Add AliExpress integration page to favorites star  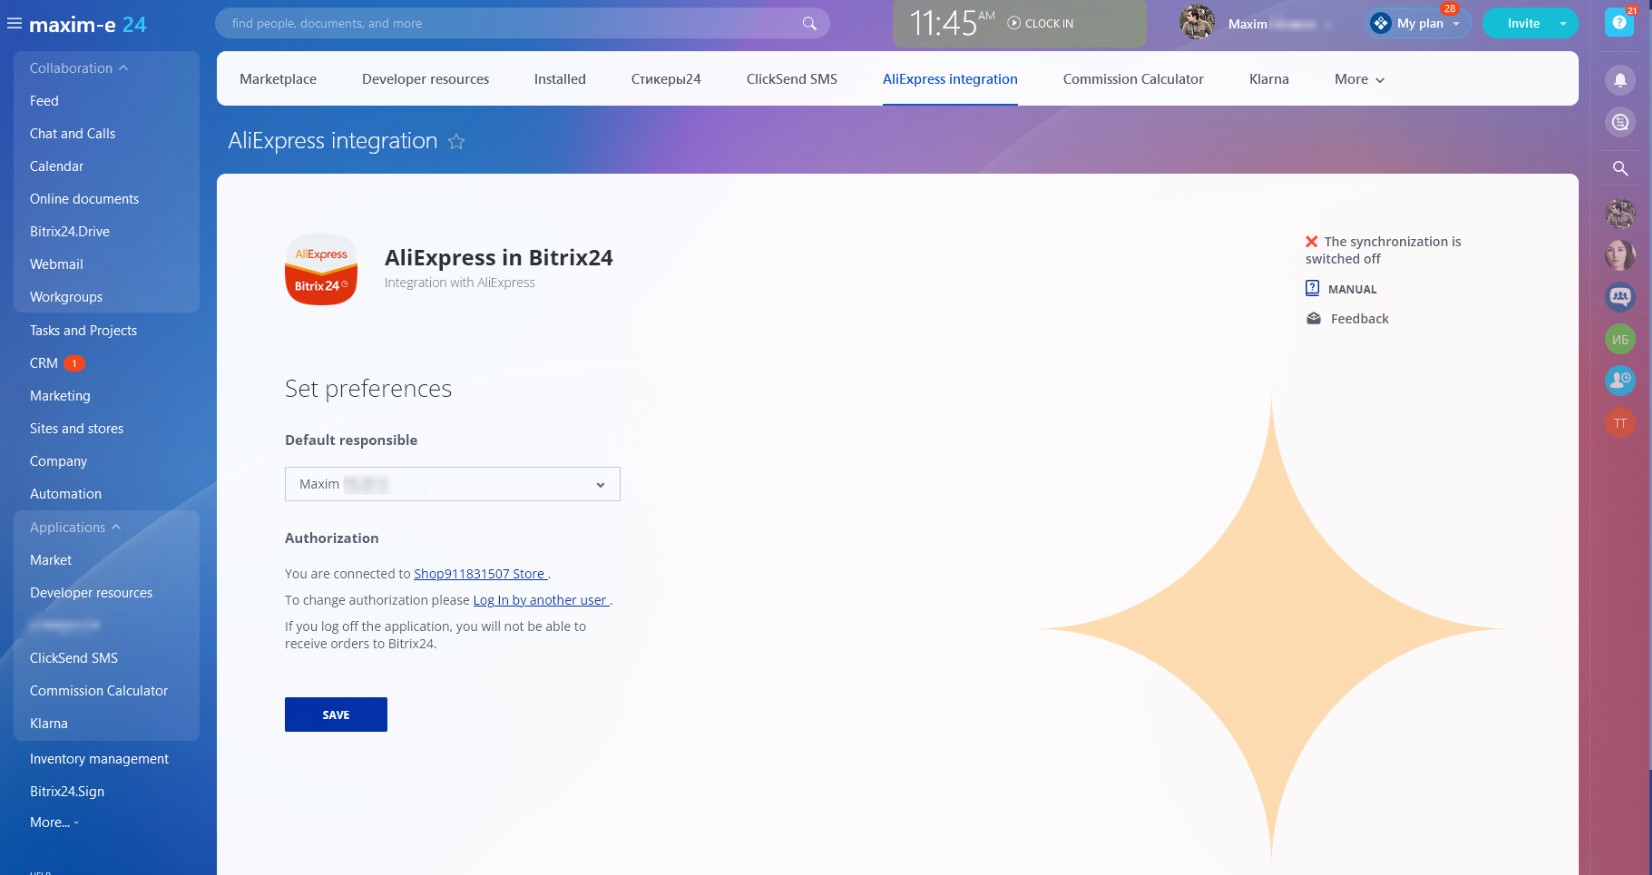pos(456,141)
